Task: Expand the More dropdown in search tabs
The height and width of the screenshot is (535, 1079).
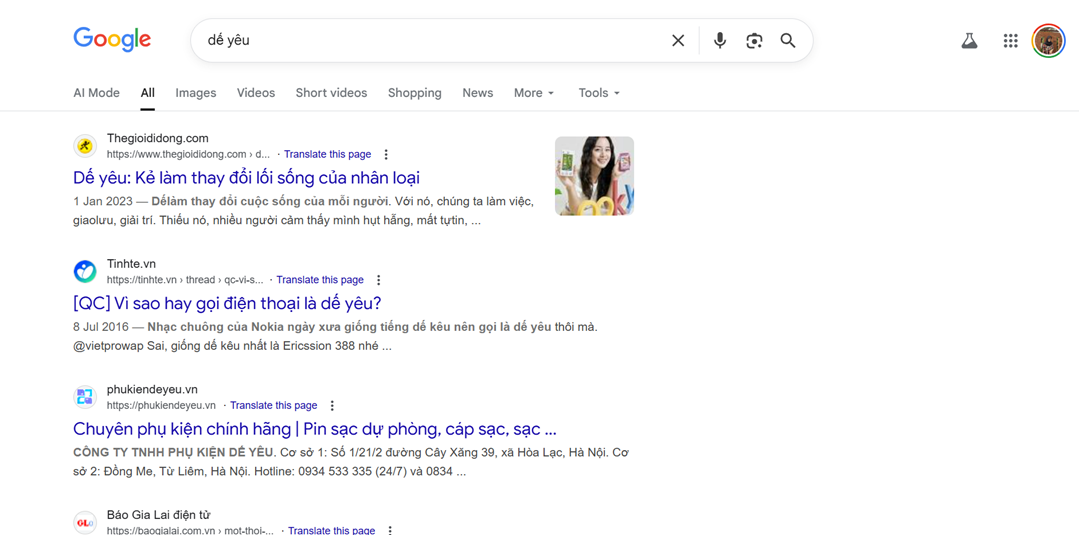Action: click(x=533, y=93)
